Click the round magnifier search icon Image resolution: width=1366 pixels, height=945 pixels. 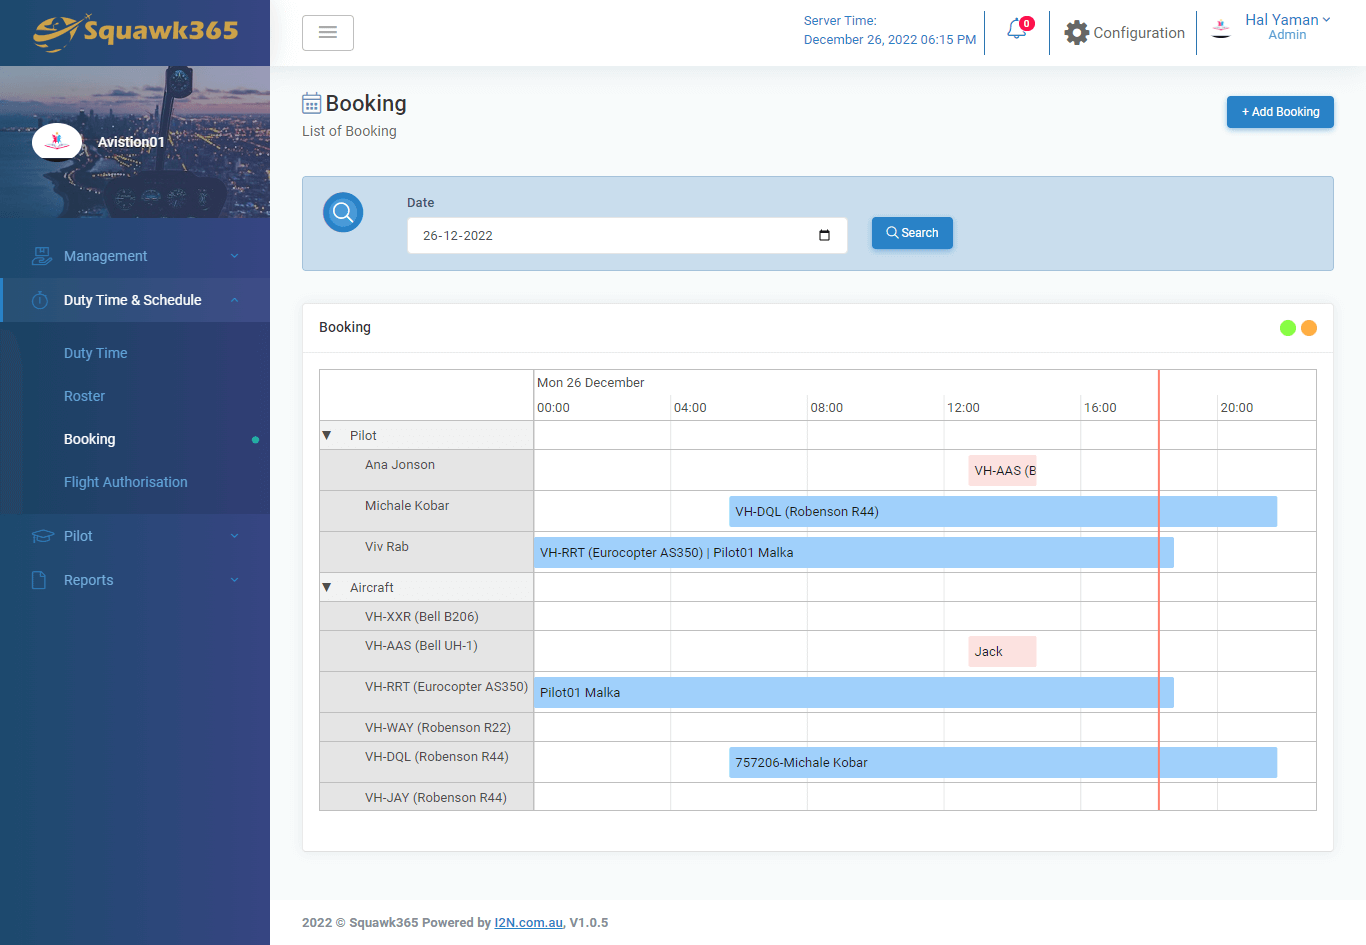coord(343,212)
